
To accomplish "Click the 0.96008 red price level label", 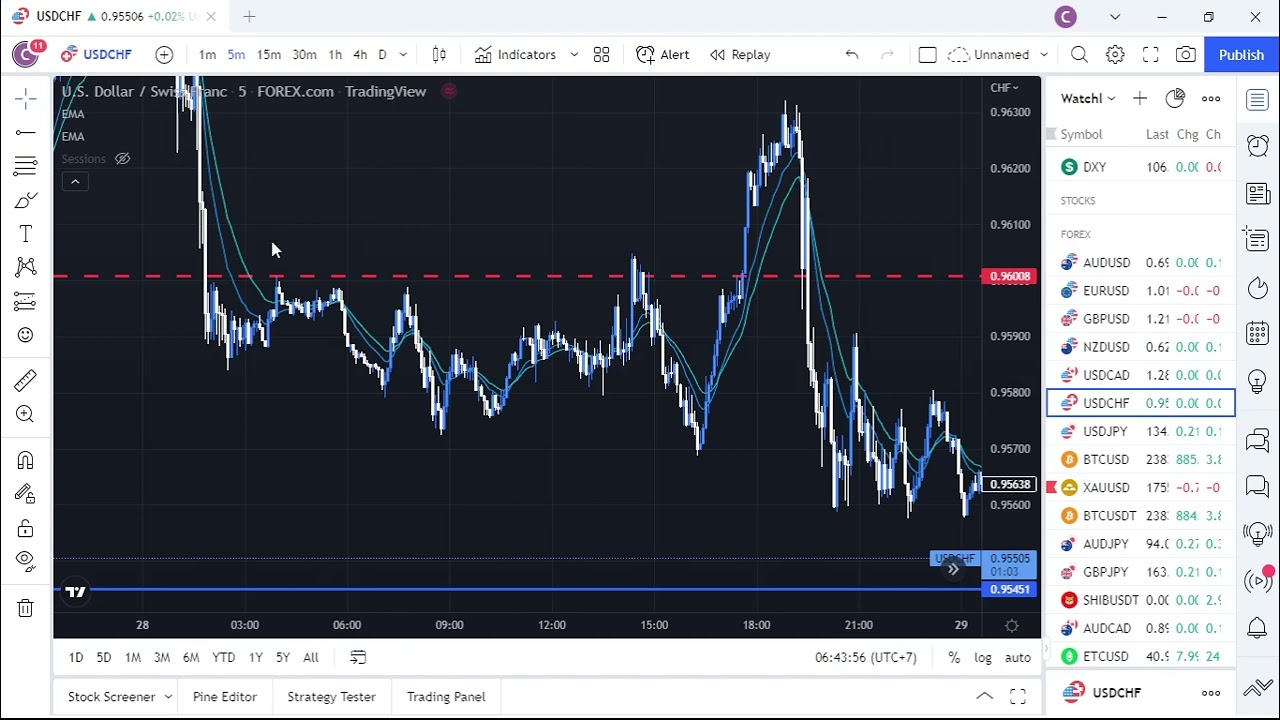I will click(1009, 276).
